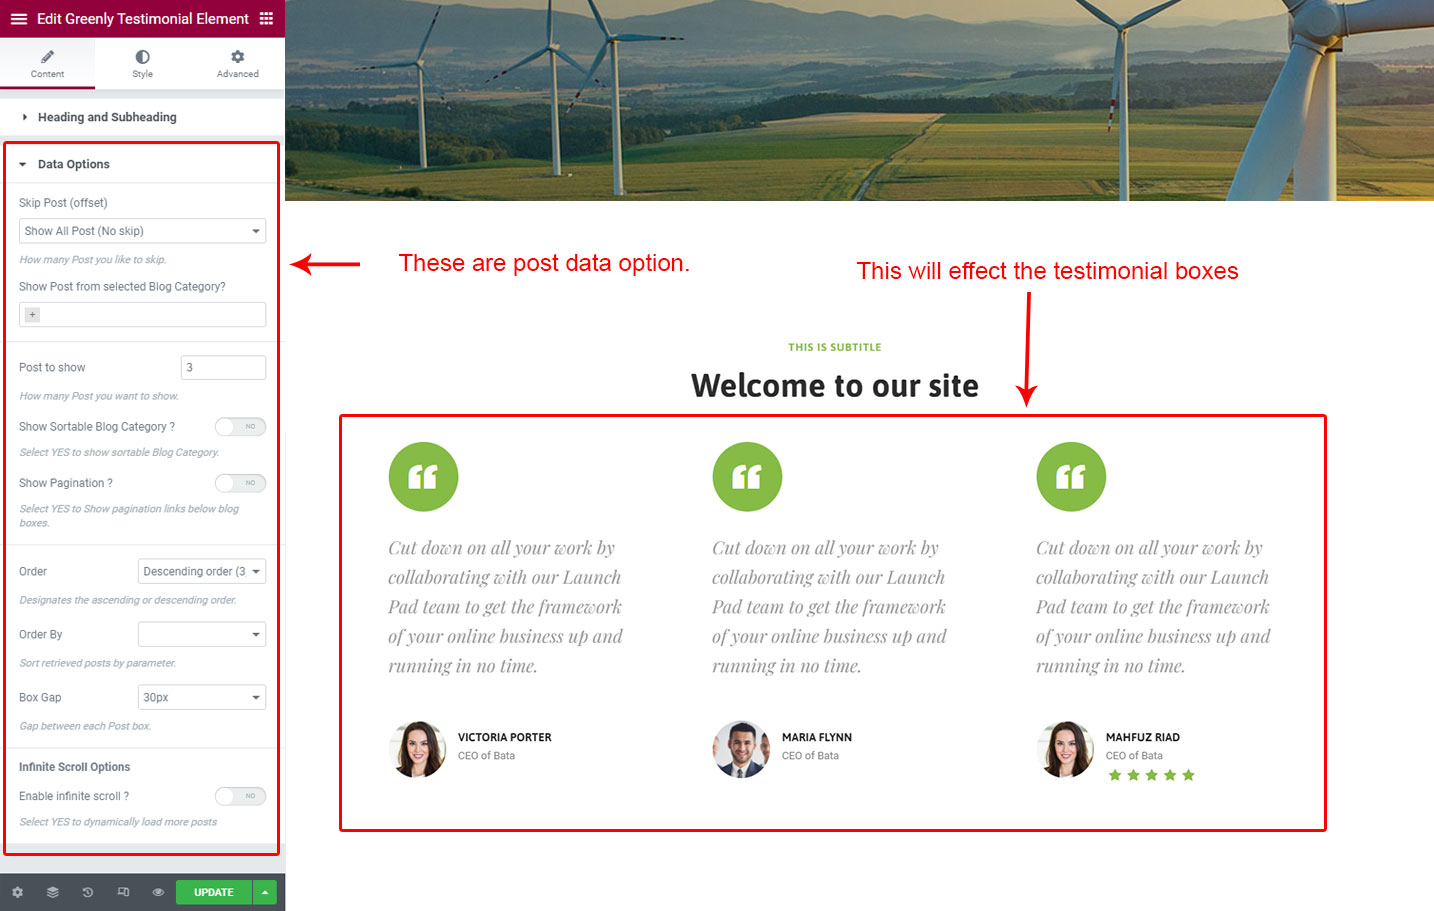Open save options arrow beside UPDATE

[x=265, y=892]
